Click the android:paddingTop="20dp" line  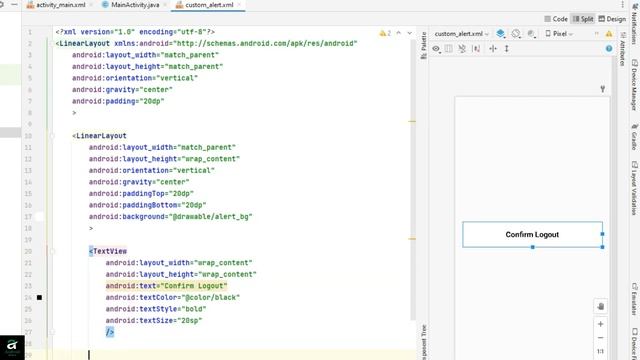point(141,193)
